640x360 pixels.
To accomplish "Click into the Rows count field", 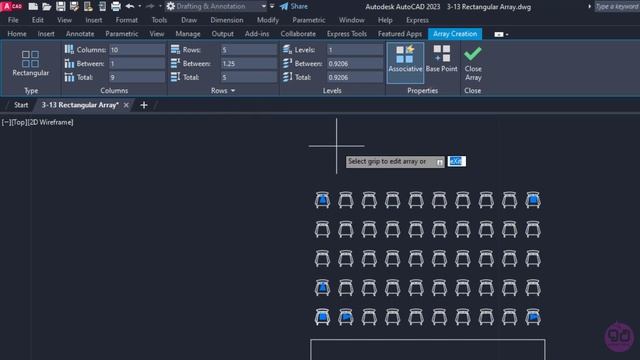I will point(249,50).
